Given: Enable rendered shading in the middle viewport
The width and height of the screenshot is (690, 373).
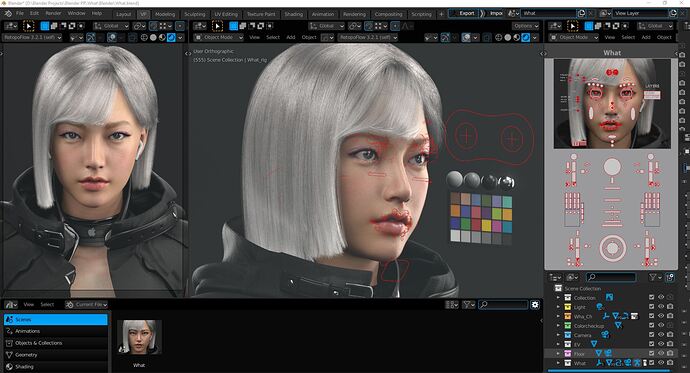Looking at the screenshot, I should coord(525,37).
